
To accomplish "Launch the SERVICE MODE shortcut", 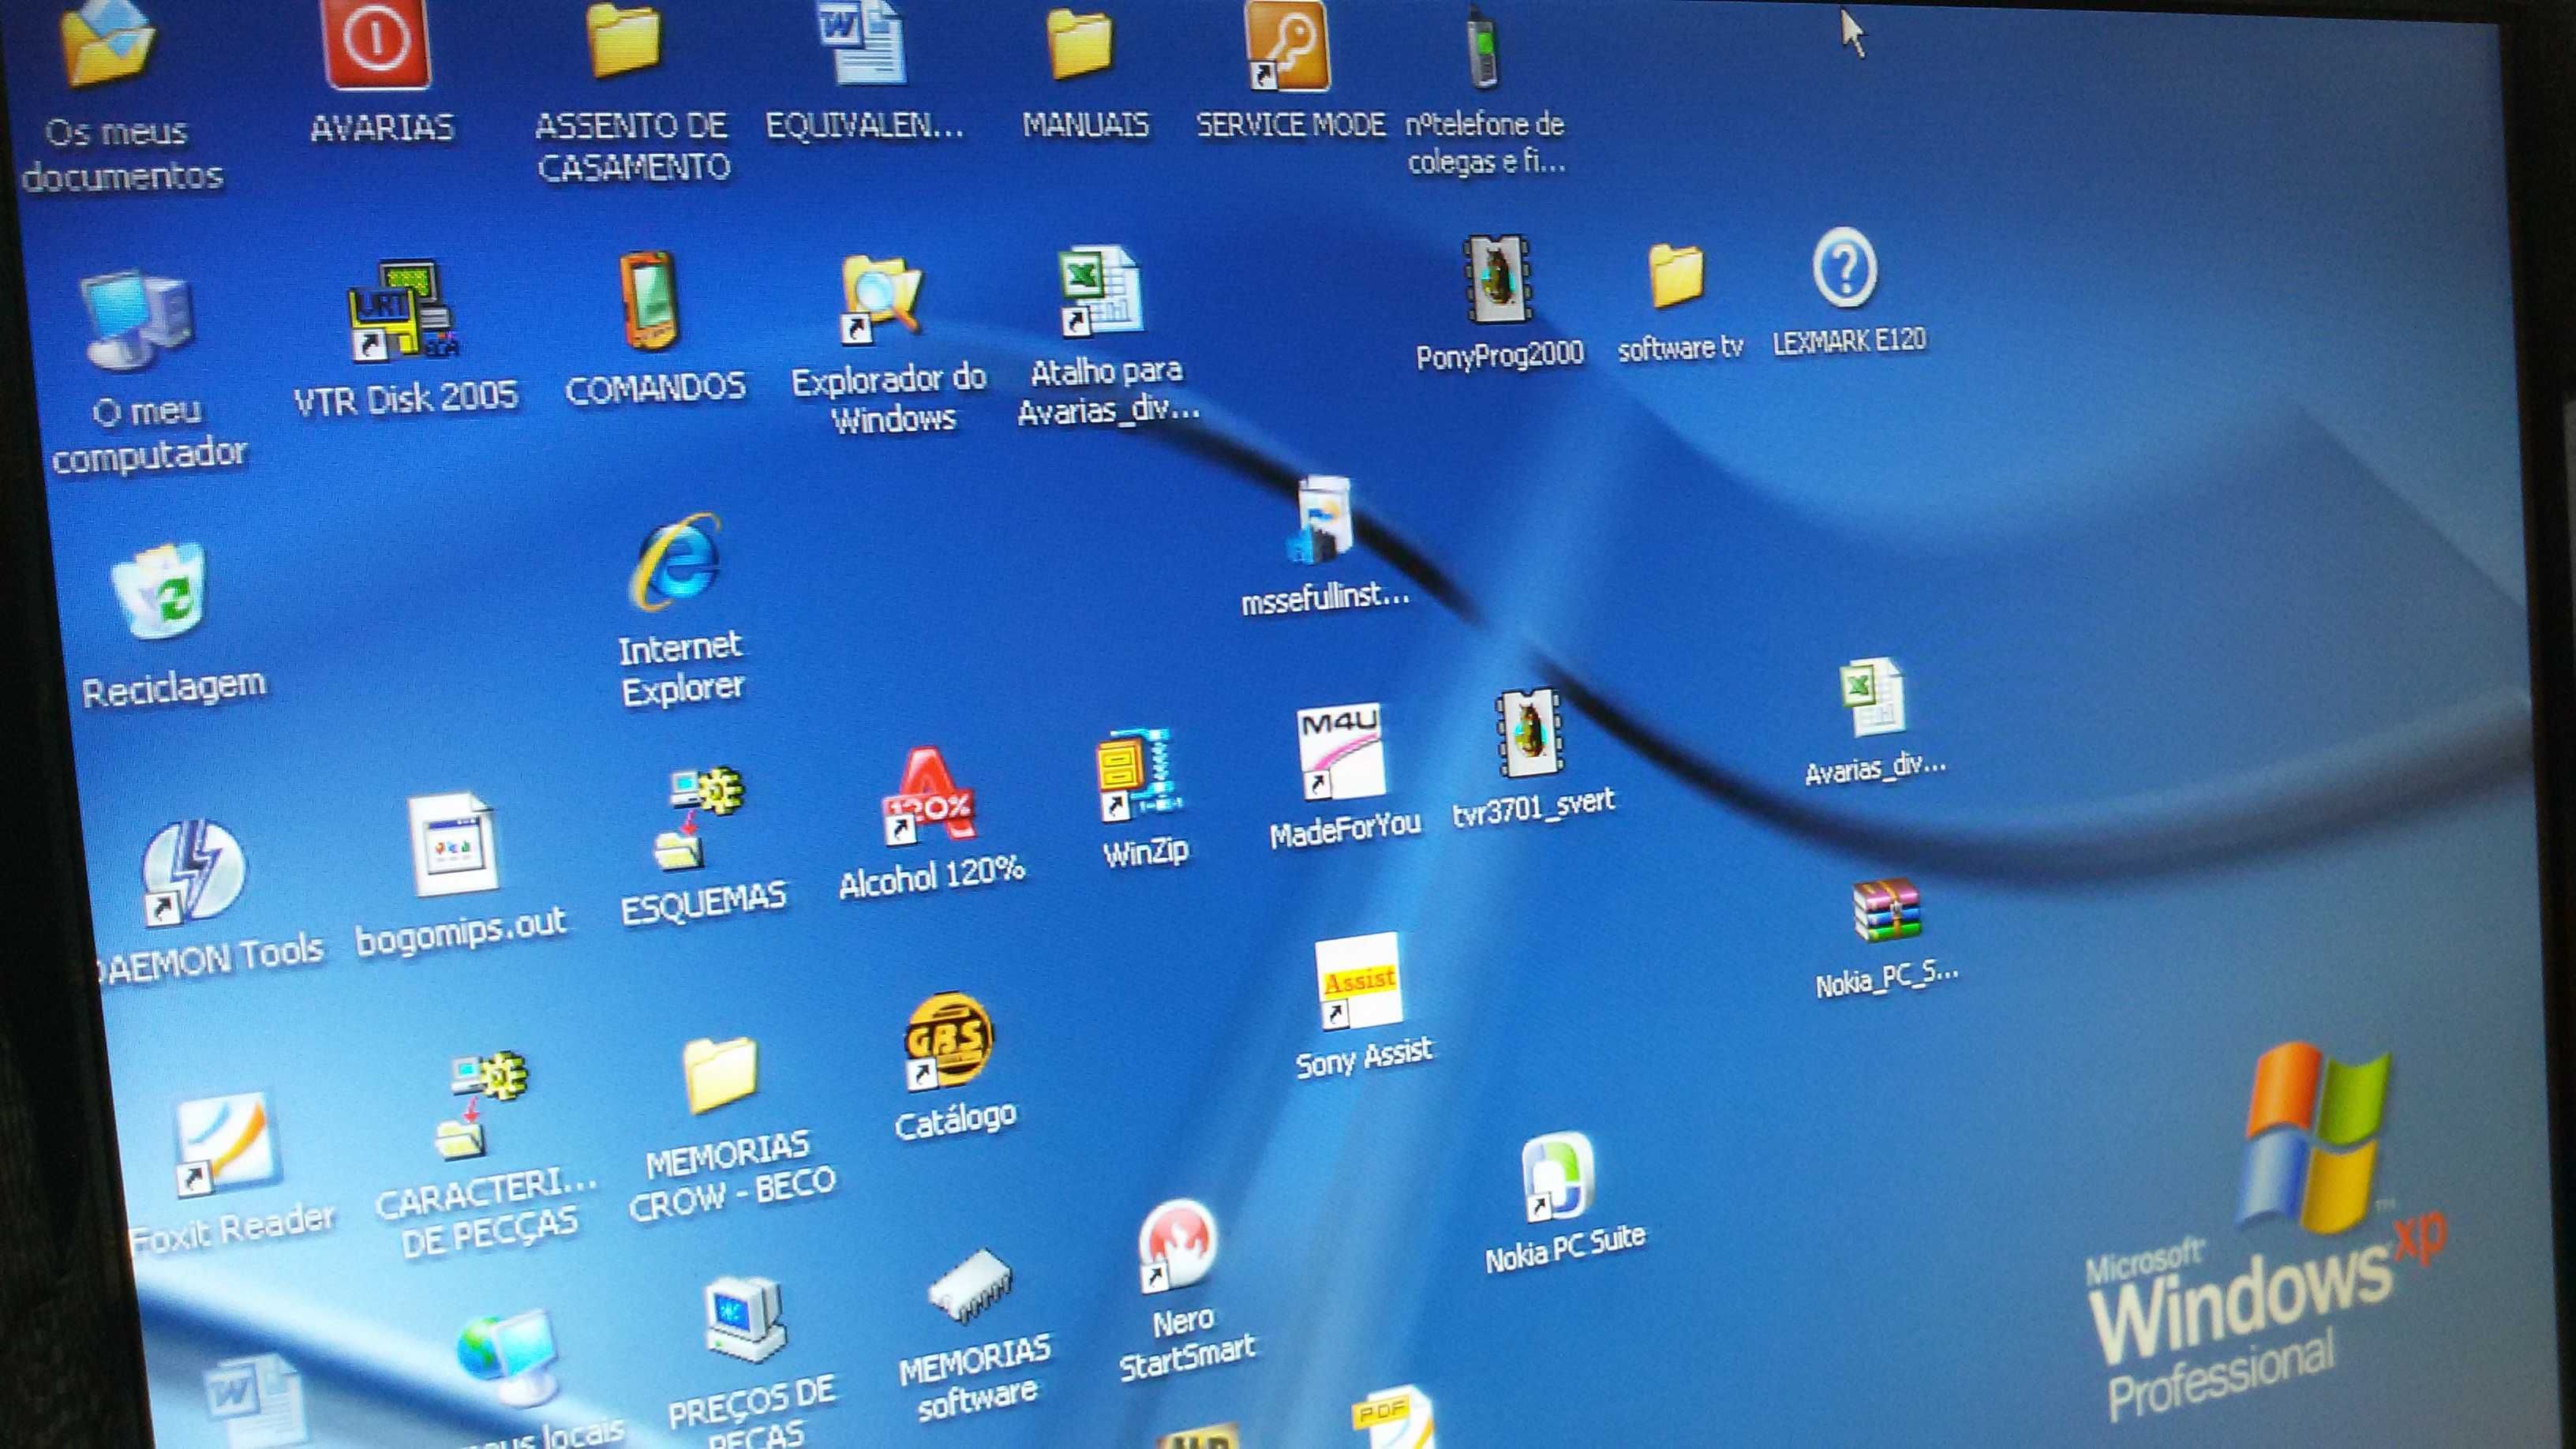I will coord(1288,46).
